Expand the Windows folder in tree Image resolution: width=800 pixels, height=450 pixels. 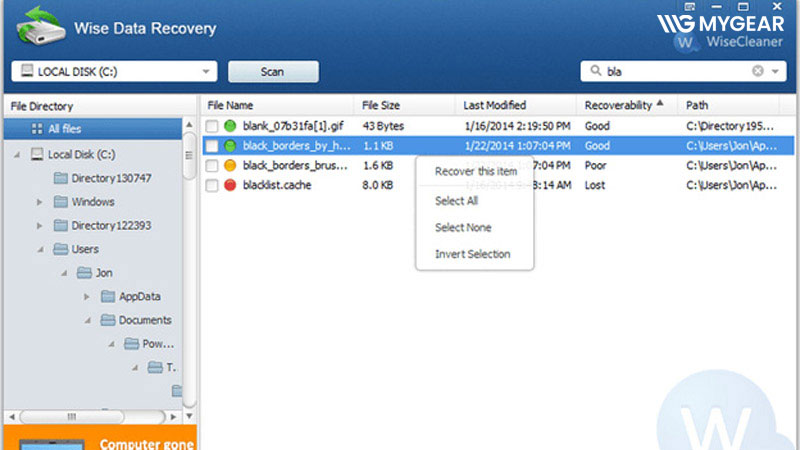click(40, 202)
